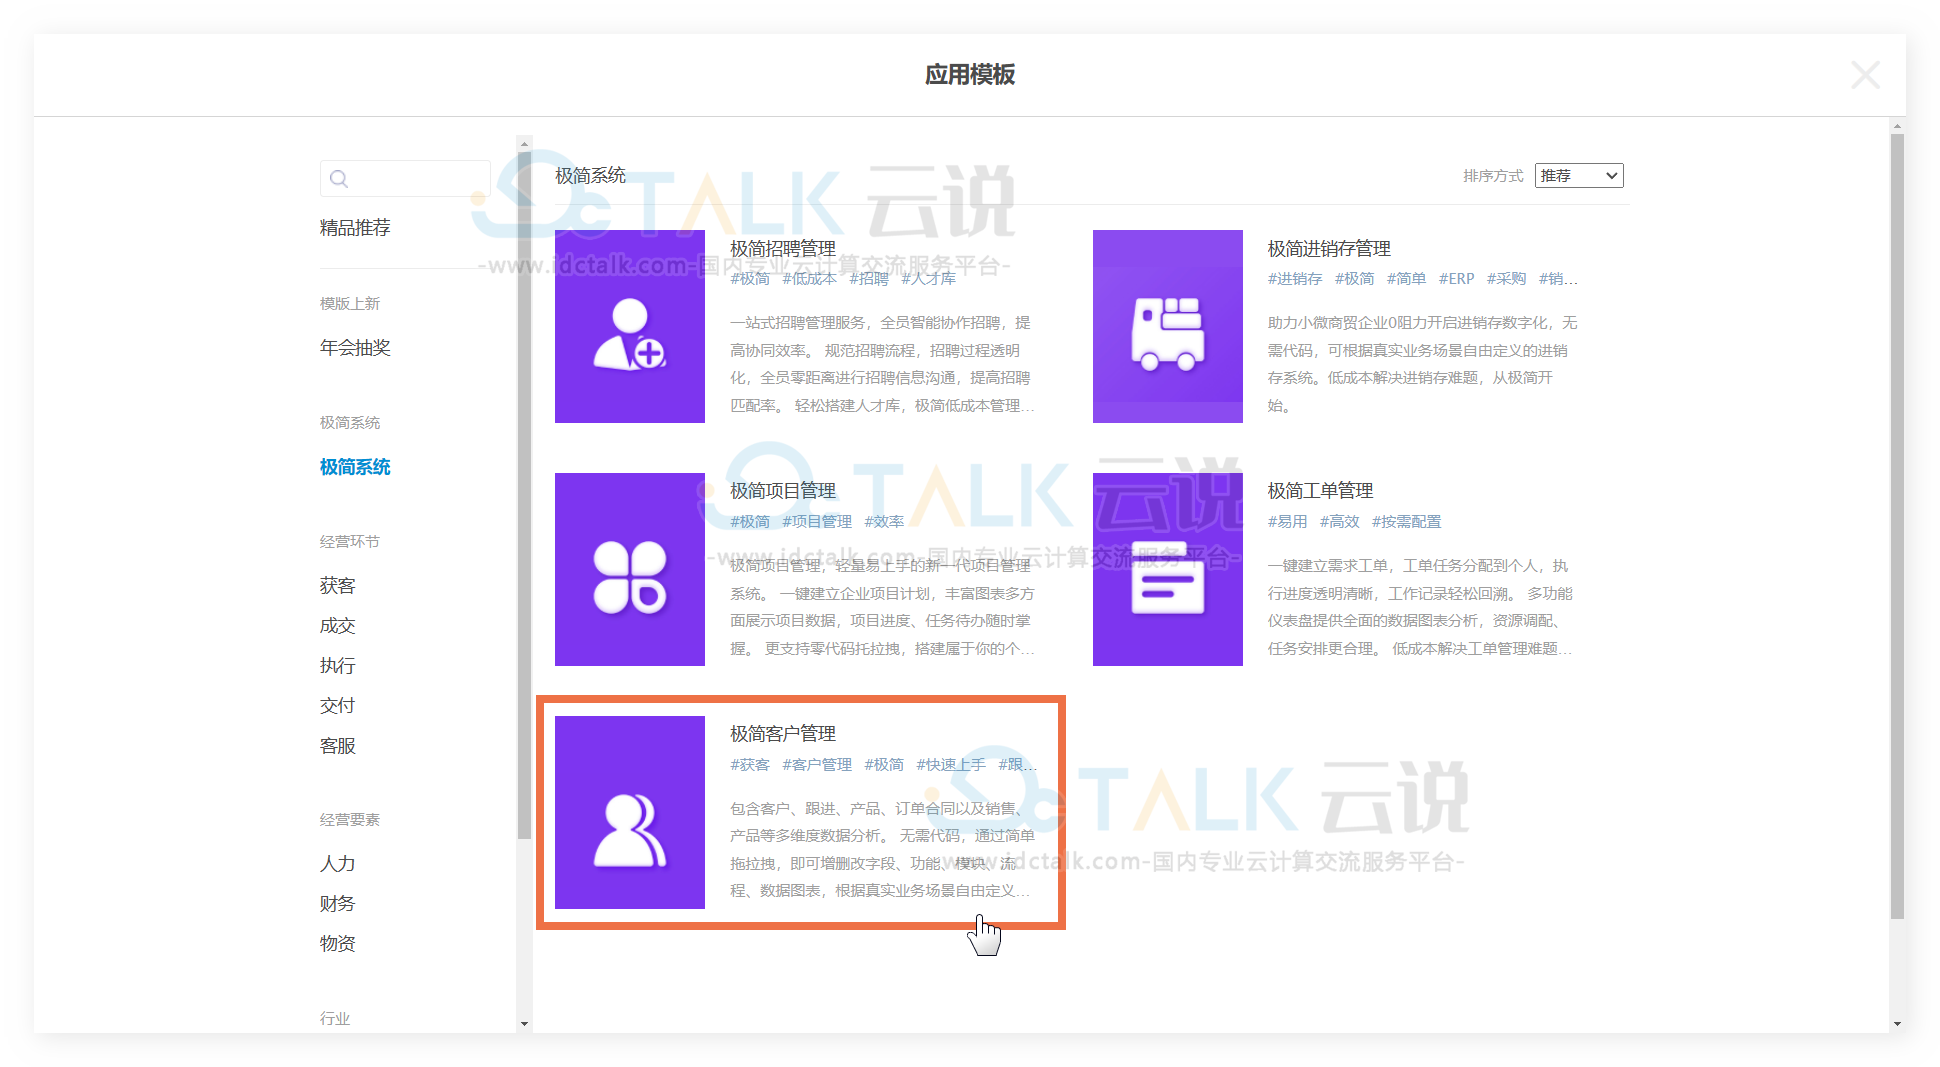Click the #低成本 tag under 极简招聘管理
The height and width of the screenshot is (1067, 1940).
(809, 279)
